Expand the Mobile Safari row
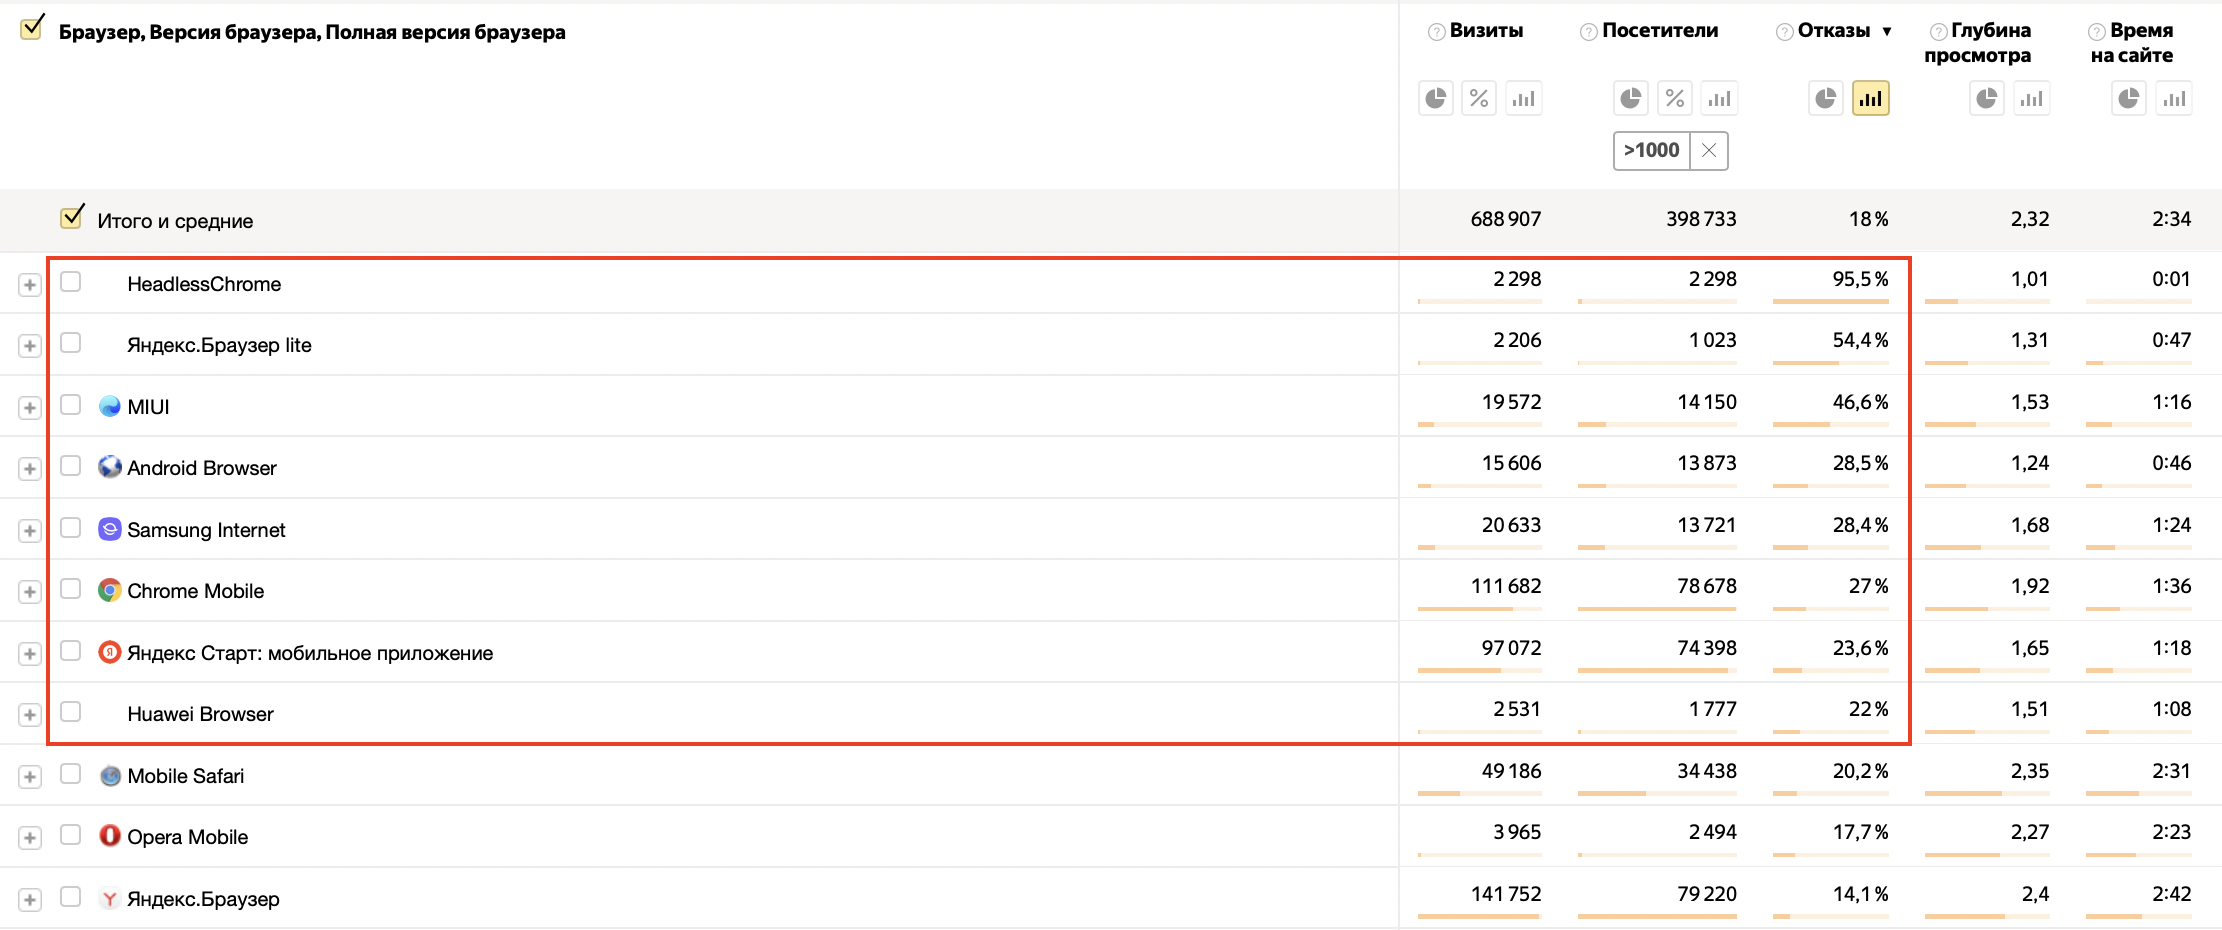2222x930 pixels. click(x=30, y=777)
